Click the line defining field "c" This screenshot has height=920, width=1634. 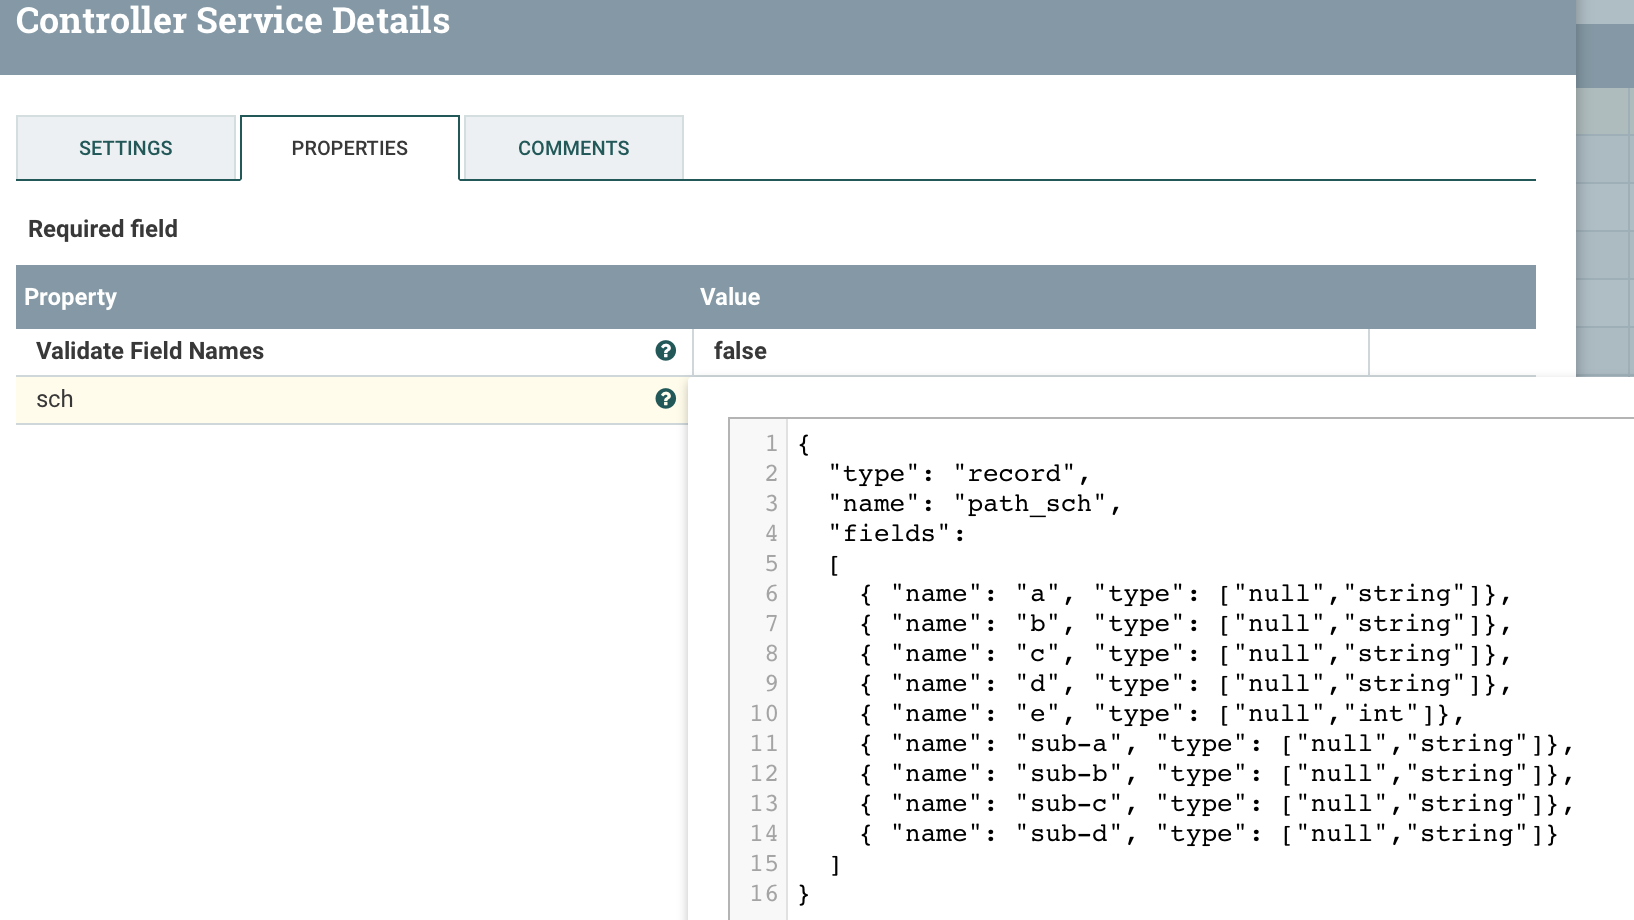(1185, 654)
